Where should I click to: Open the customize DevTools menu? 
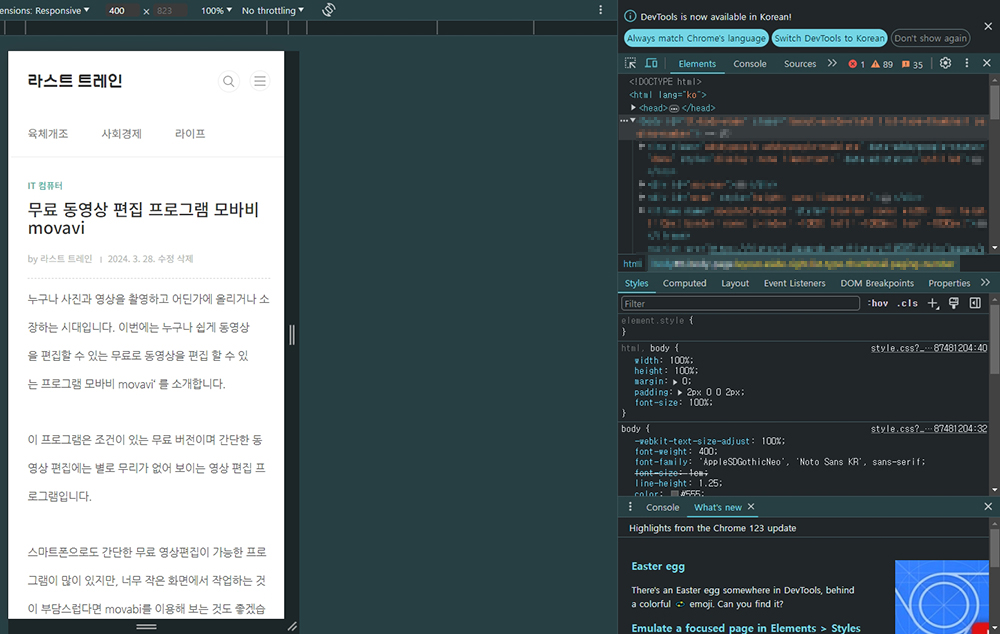[967, 63]
